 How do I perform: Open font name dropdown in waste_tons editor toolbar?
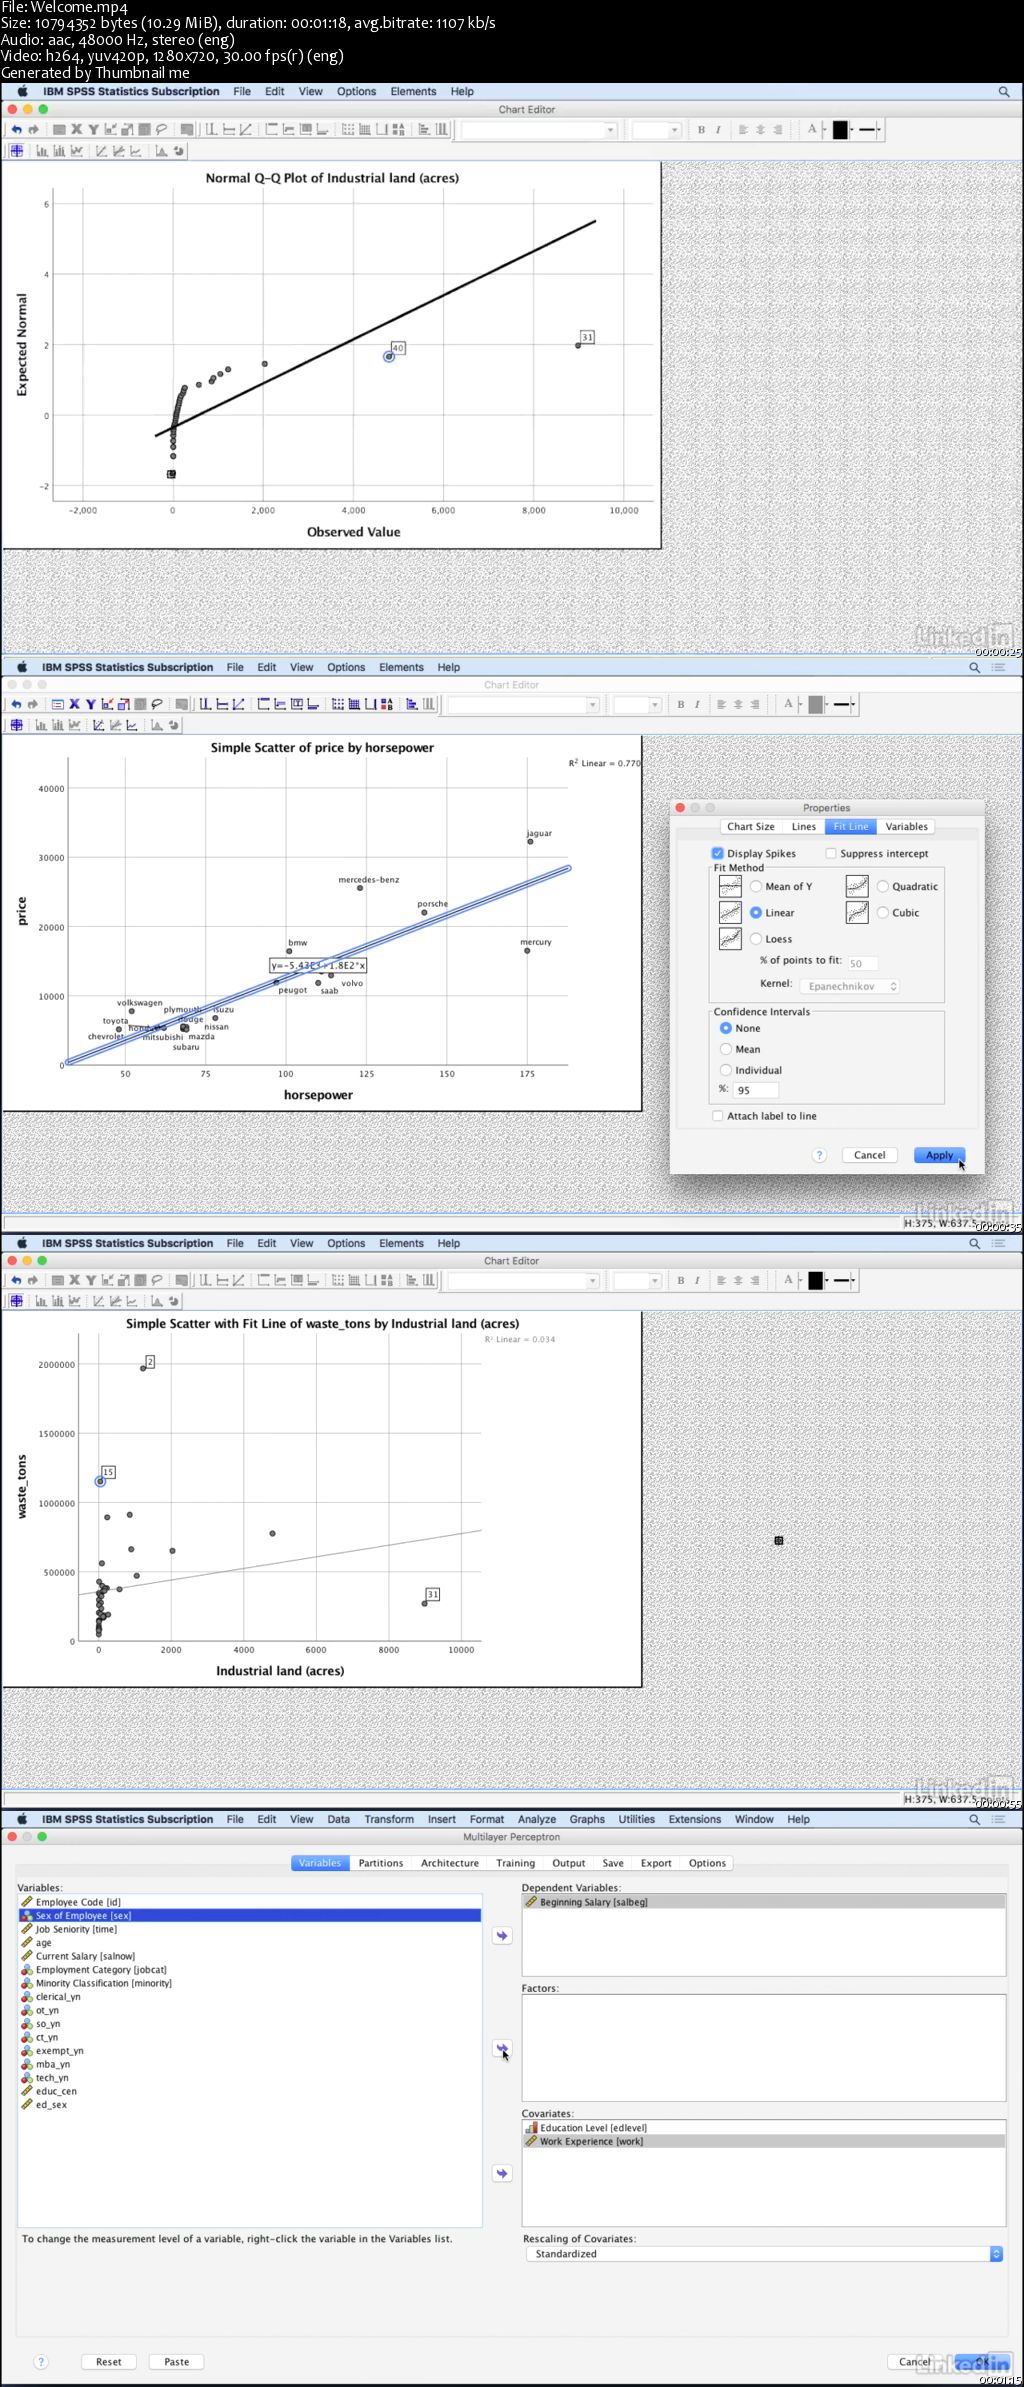523,1281
